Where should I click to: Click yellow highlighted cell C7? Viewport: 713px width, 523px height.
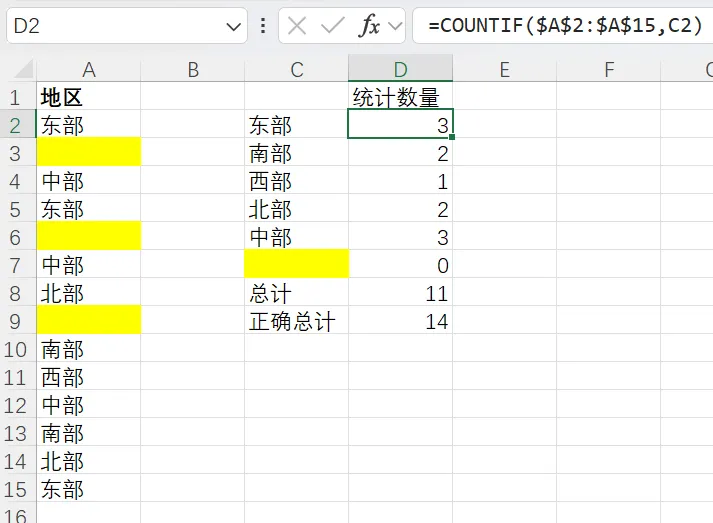[296, 264]
